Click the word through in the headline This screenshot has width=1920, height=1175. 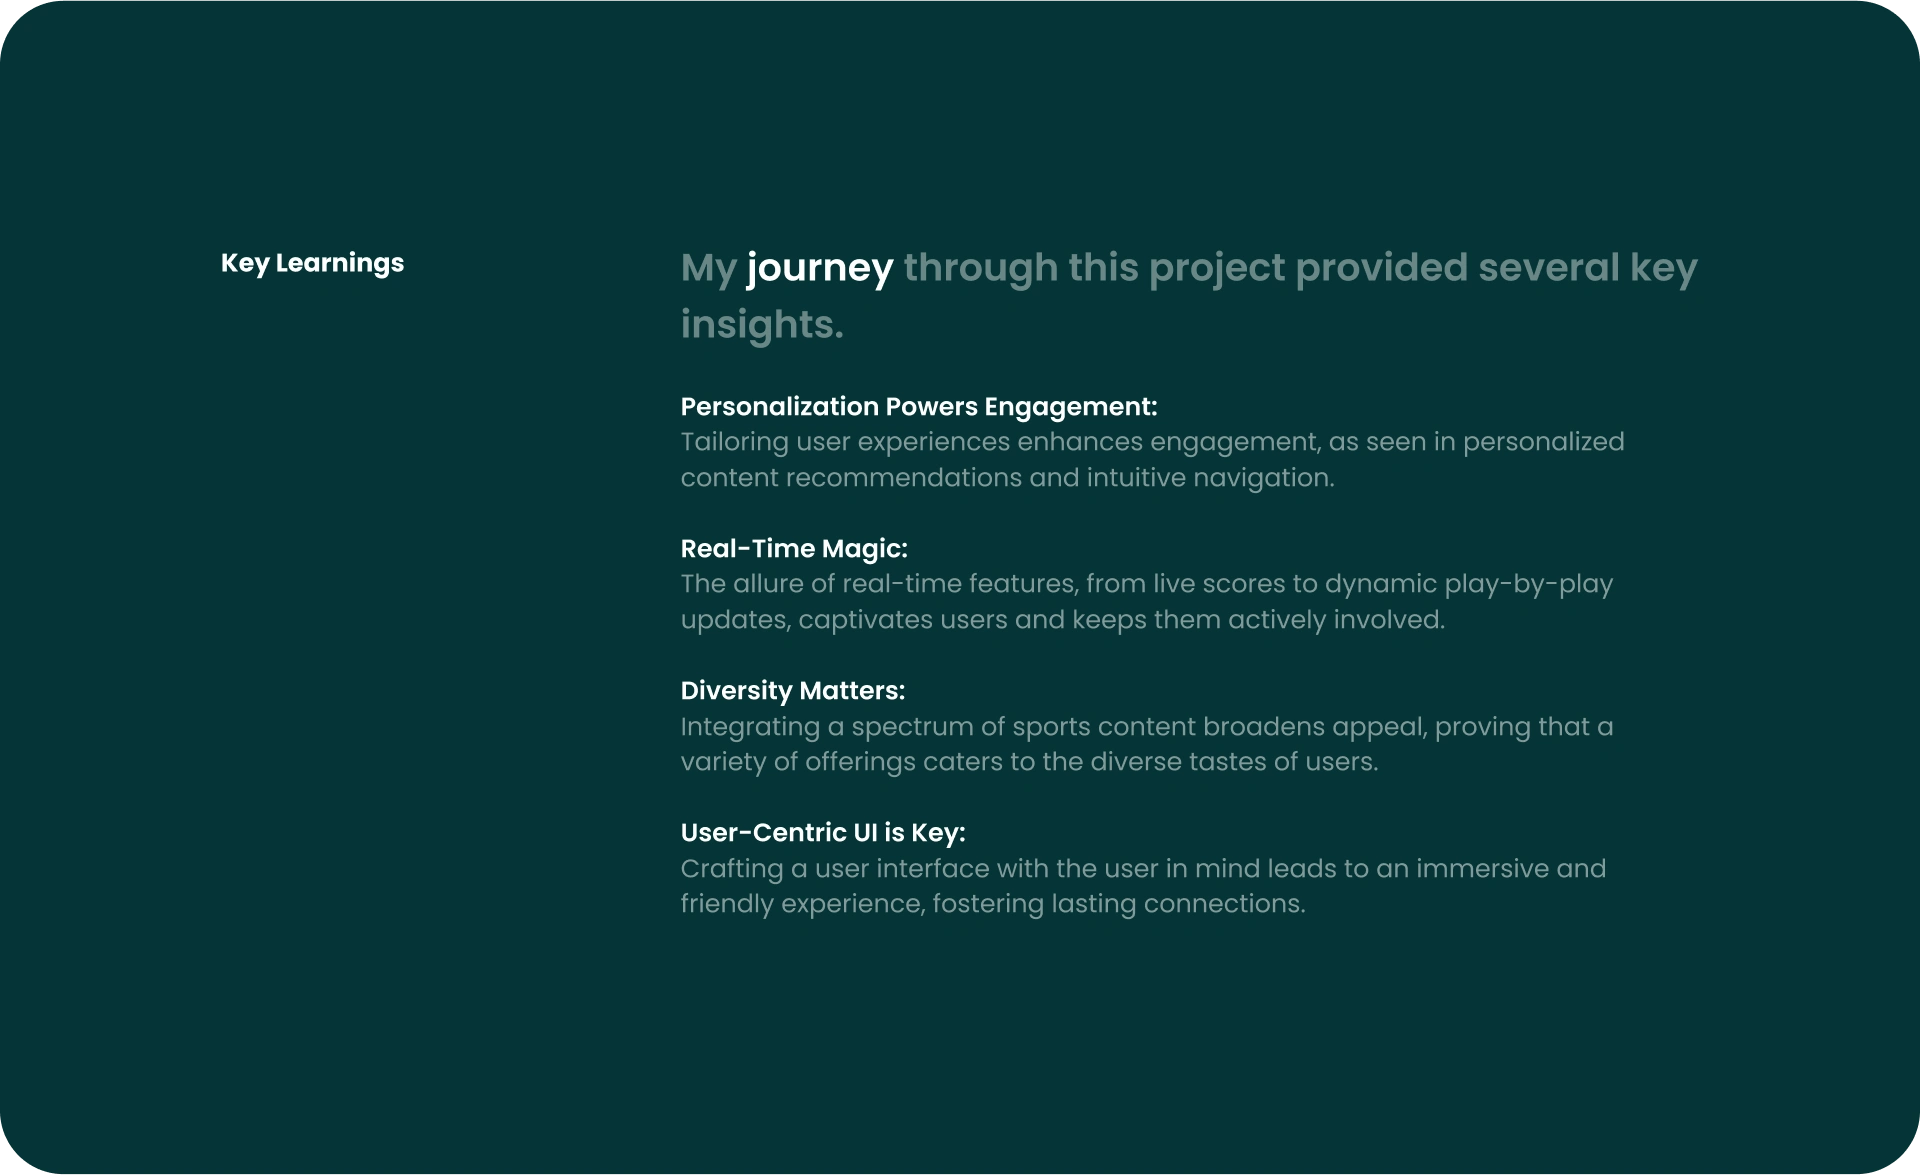point(980,268)
